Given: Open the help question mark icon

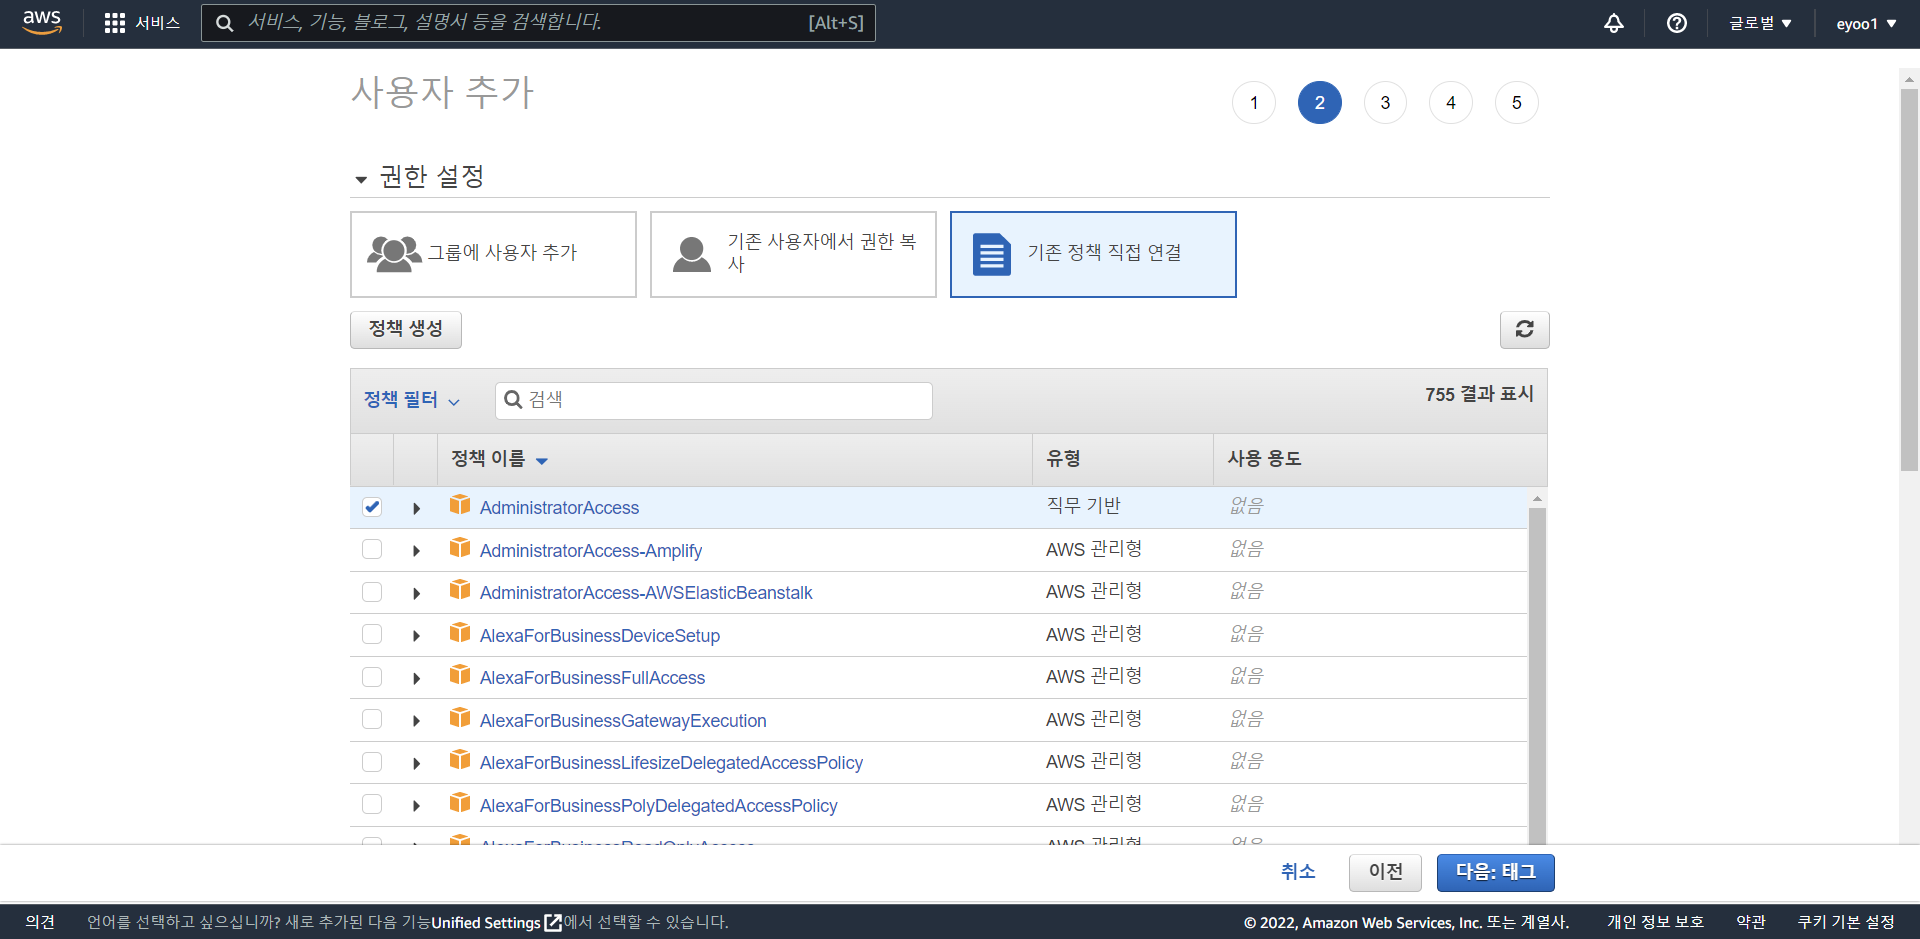Looking at the screenshot, I should click(1677, 23).
